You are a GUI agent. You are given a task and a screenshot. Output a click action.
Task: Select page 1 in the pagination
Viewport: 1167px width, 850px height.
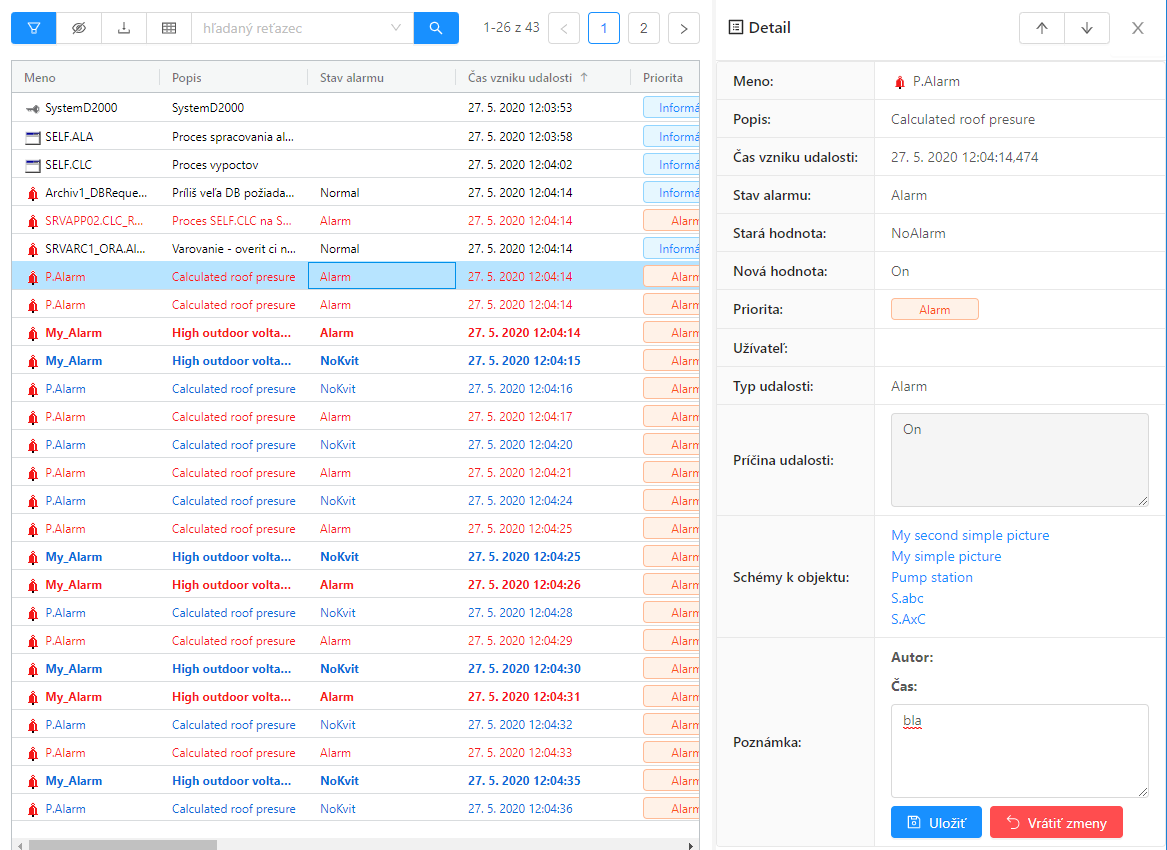point(603,29)
